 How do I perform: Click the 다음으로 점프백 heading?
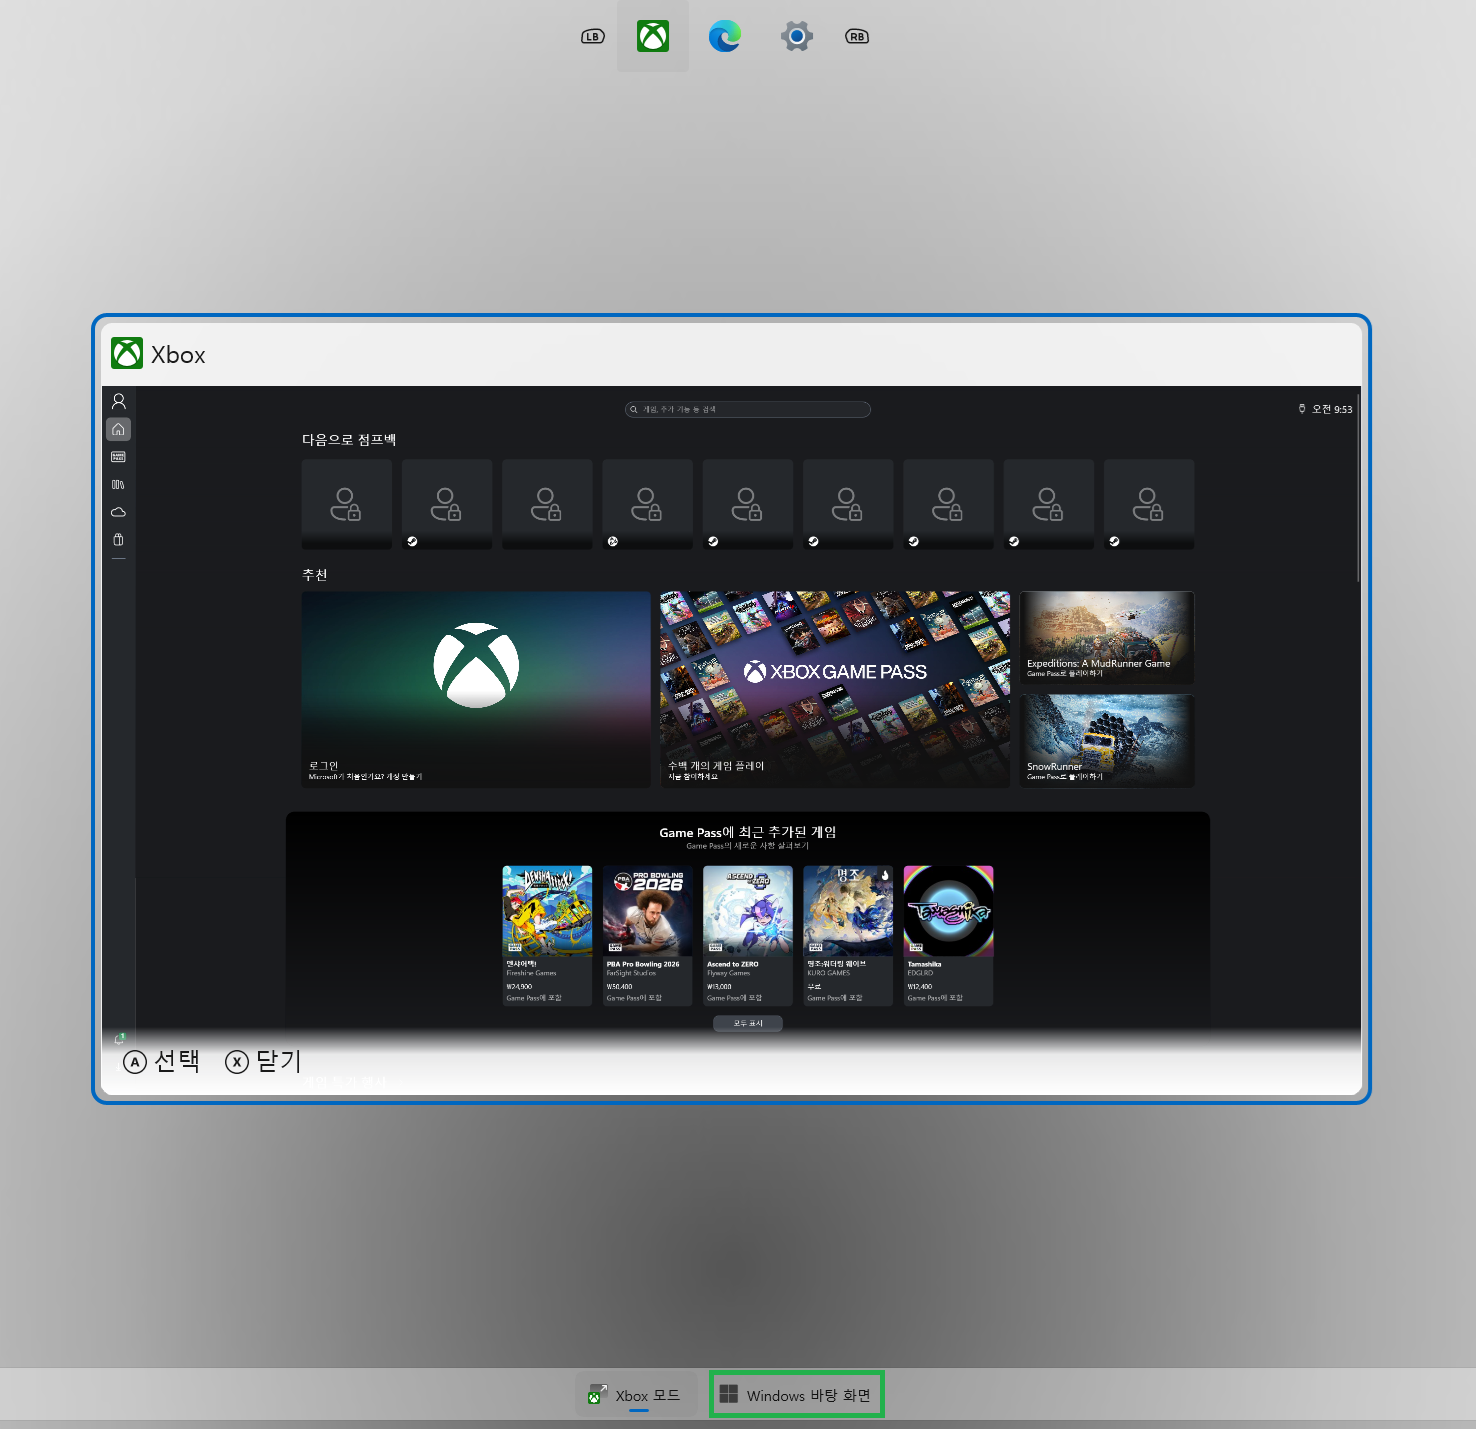coord(349,440)
